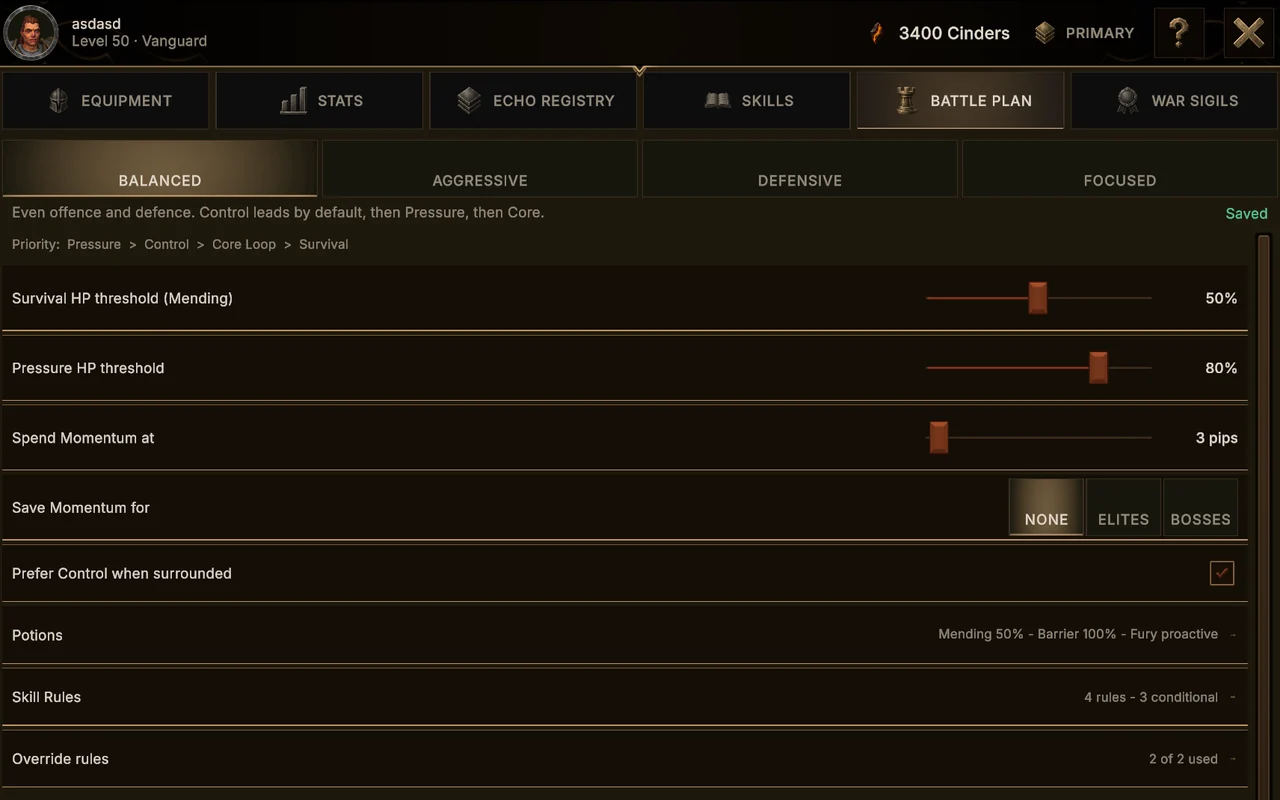Click the vertical scrollbar in Battle Plan
1280x800 pixels.
click(1264, 515)
